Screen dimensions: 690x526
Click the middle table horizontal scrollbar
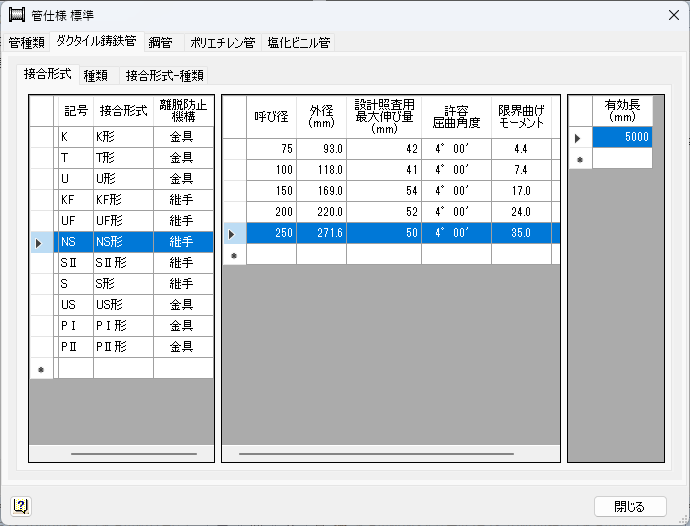390,454
